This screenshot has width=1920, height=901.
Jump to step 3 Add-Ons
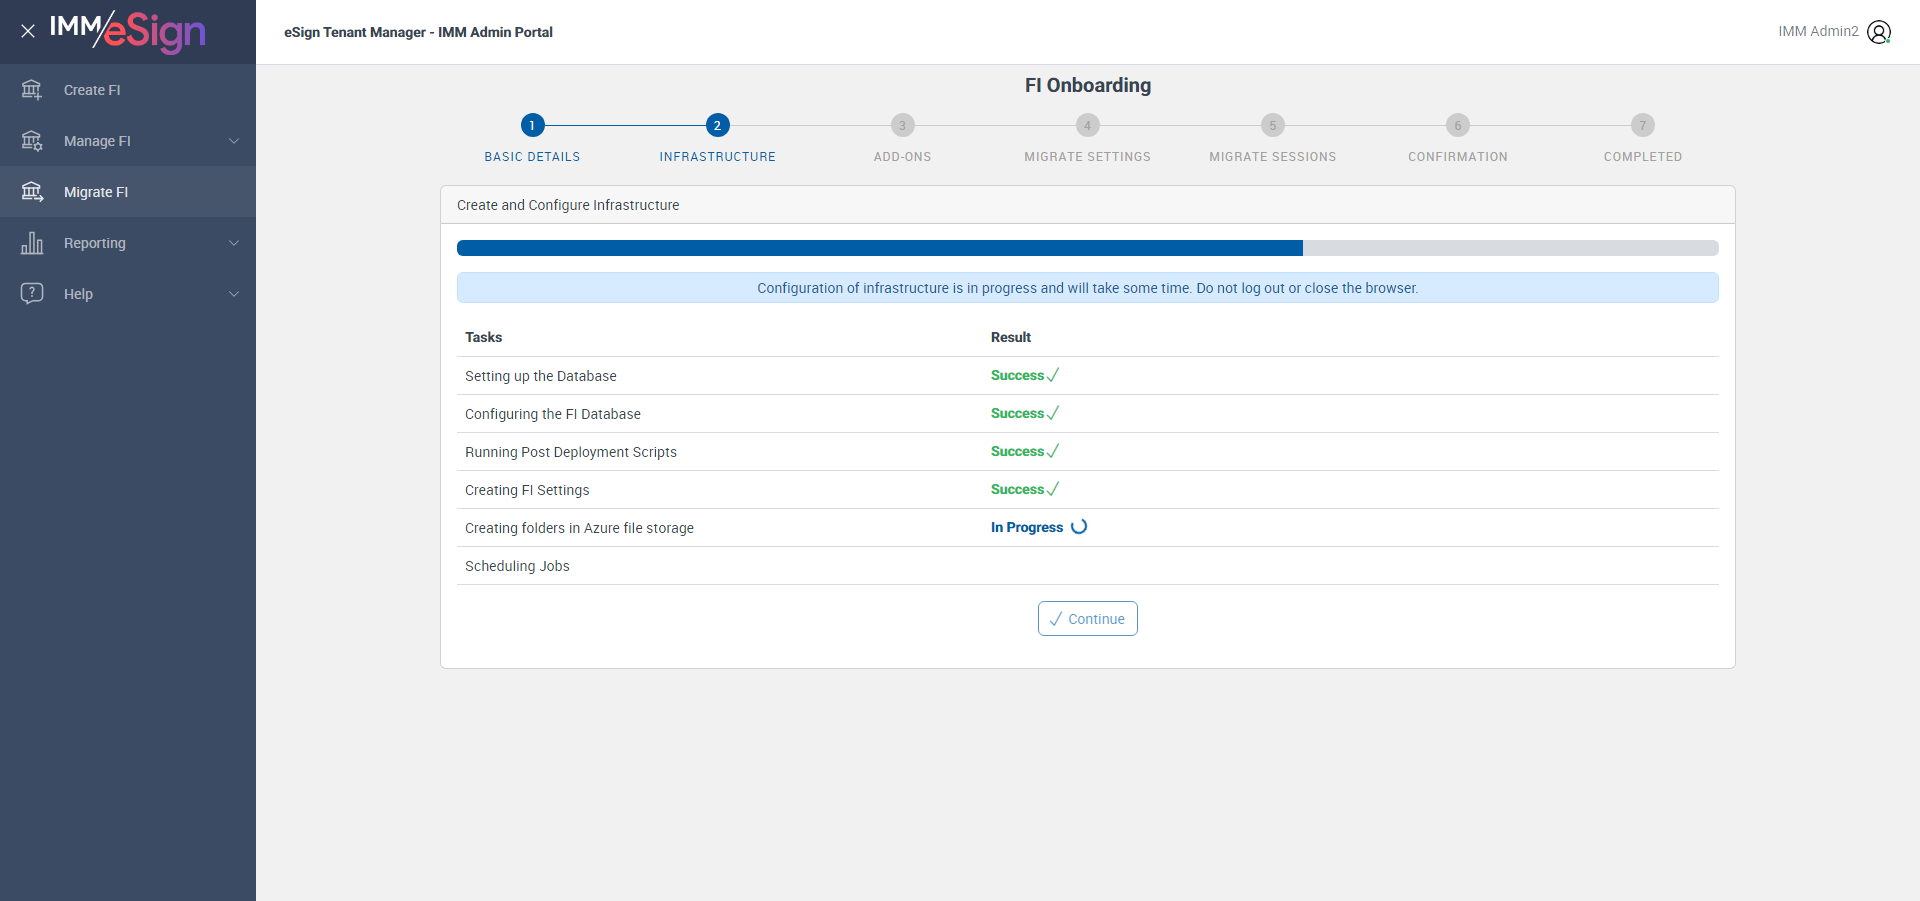(902, 125)
